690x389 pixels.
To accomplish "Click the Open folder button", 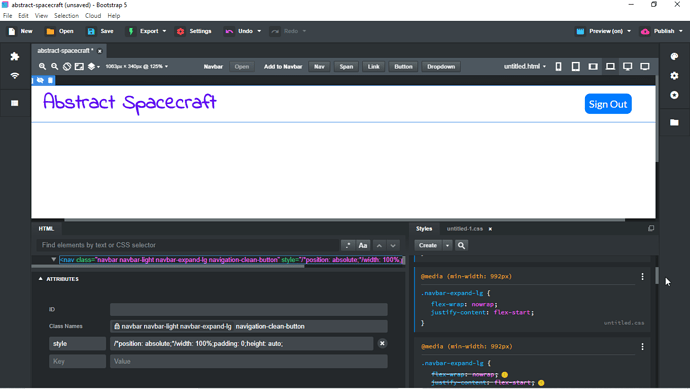I will [60, 31].
